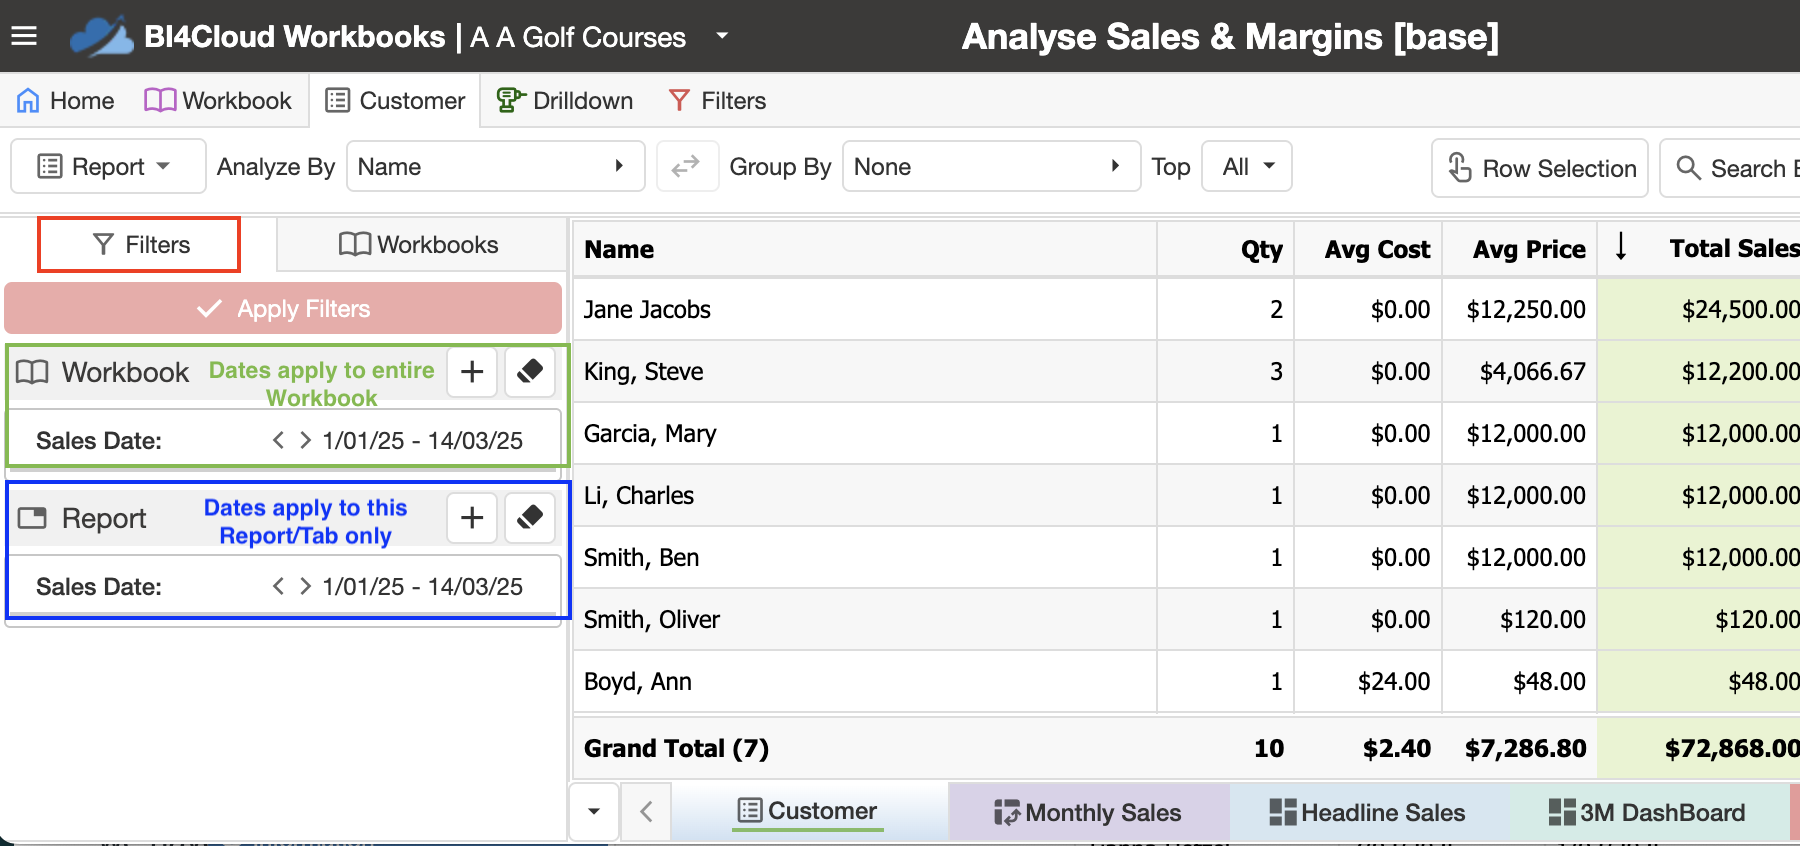This screenshot has width=1800, height=846.
Task: Switch to the Headline Sales report tab
Action: point(1368,812)
